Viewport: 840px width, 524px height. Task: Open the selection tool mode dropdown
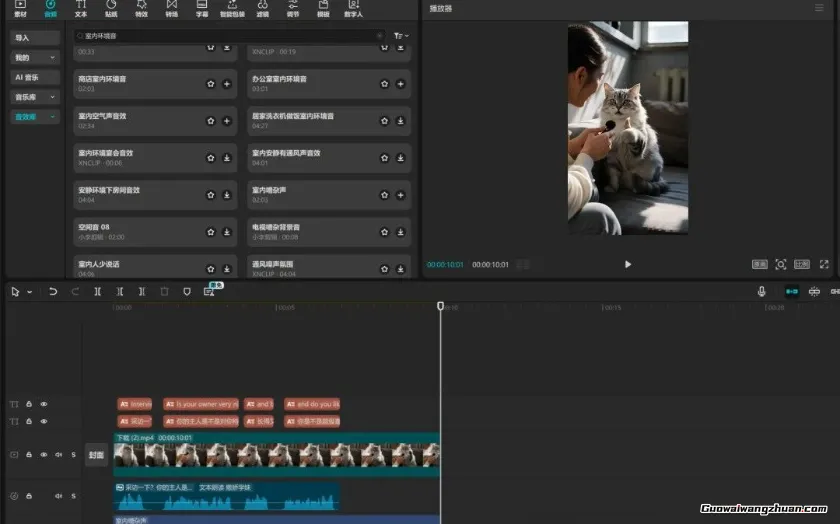(29, 292)
